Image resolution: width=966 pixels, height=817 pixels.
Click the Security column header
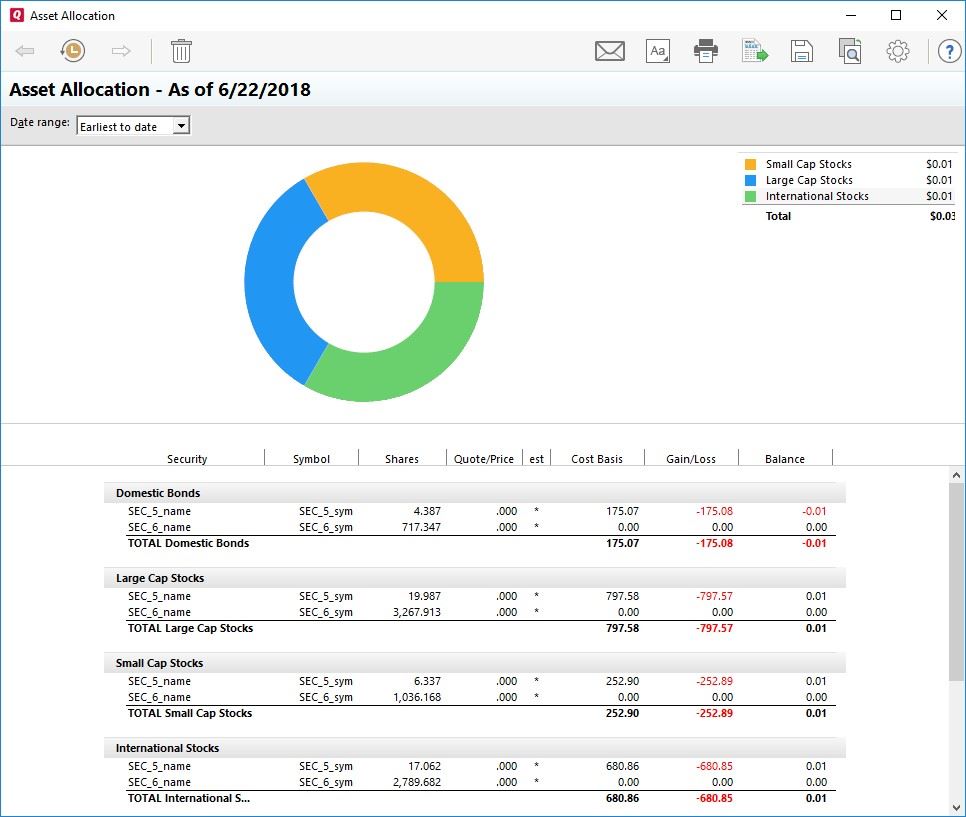click(x=187, y=459)
